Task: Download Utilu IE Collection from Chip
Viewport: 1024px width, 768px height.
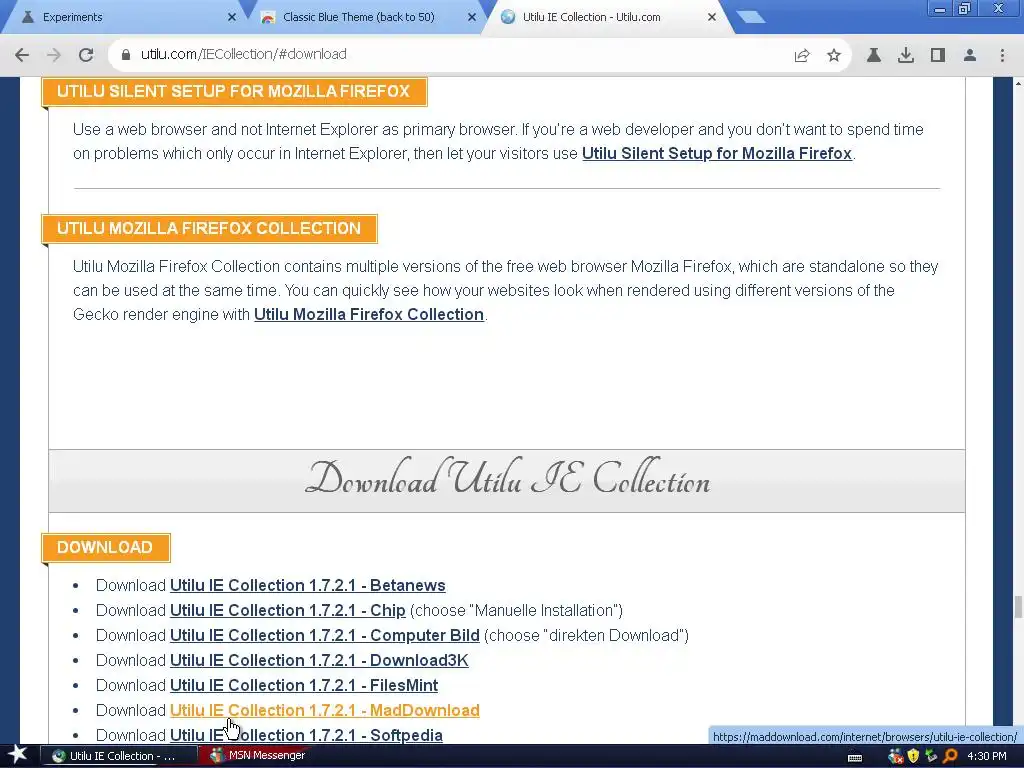Action: tap(287, 610)
